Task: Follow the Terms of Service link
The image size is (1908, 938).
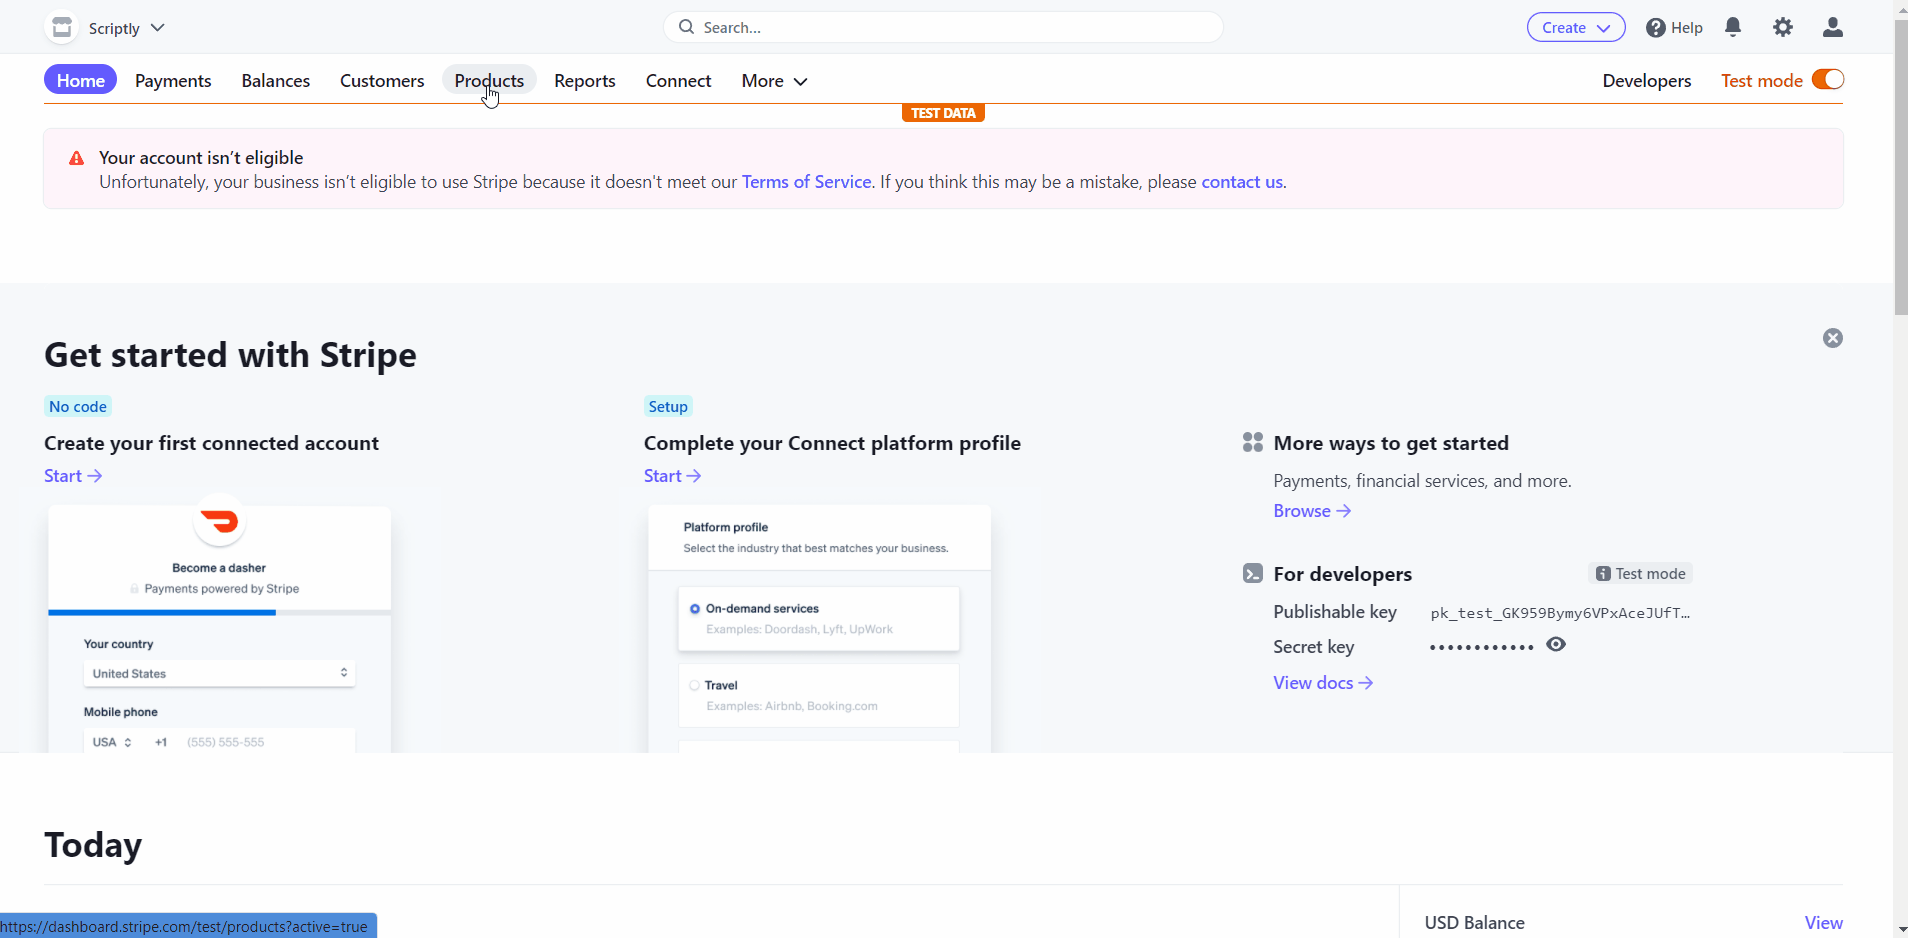Action: tap(806, 182)
